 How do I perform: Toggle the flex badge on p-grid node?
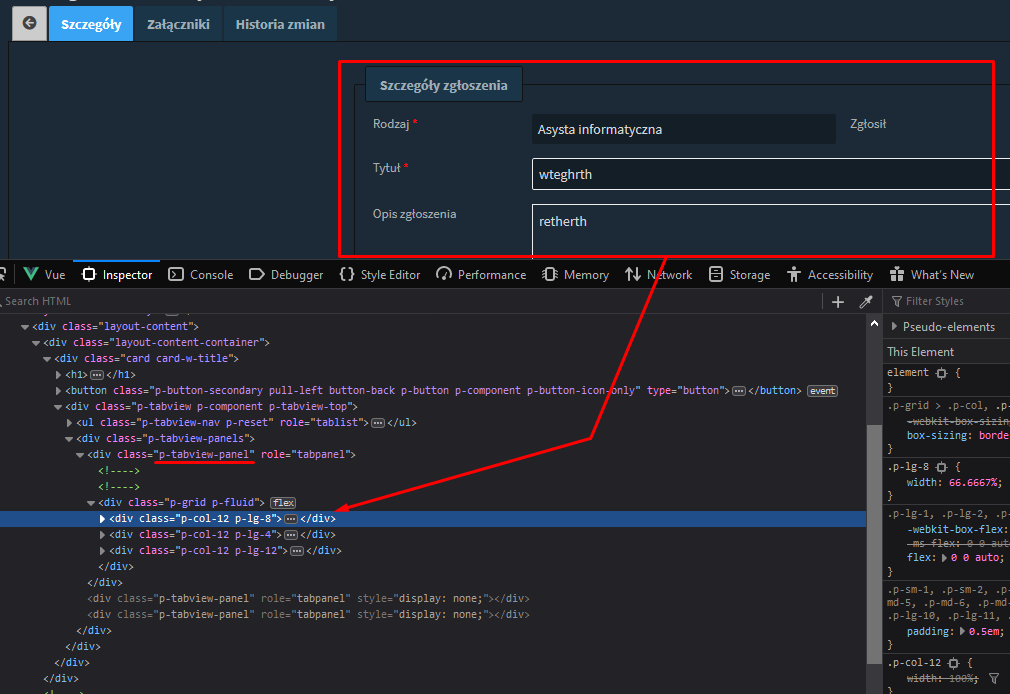coord(283,503)
